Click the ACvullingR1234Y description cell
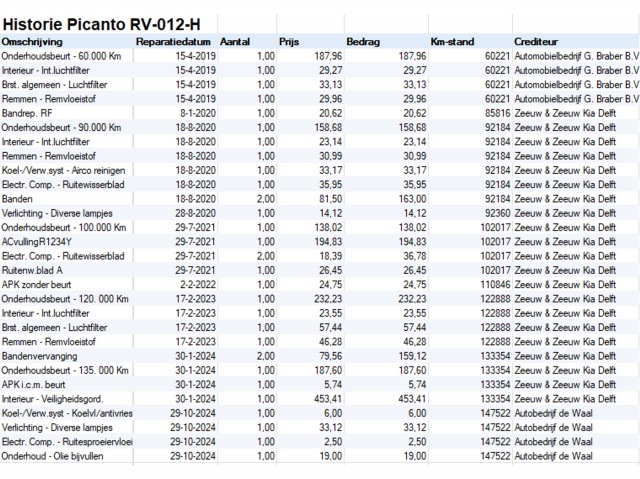This screenshot has height=479, width=640. point(42,242)
